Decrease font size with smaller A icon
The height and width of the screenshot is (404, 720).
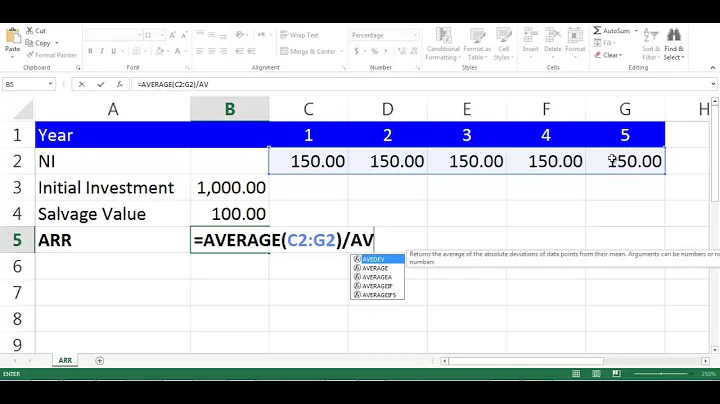pos(184,35)
